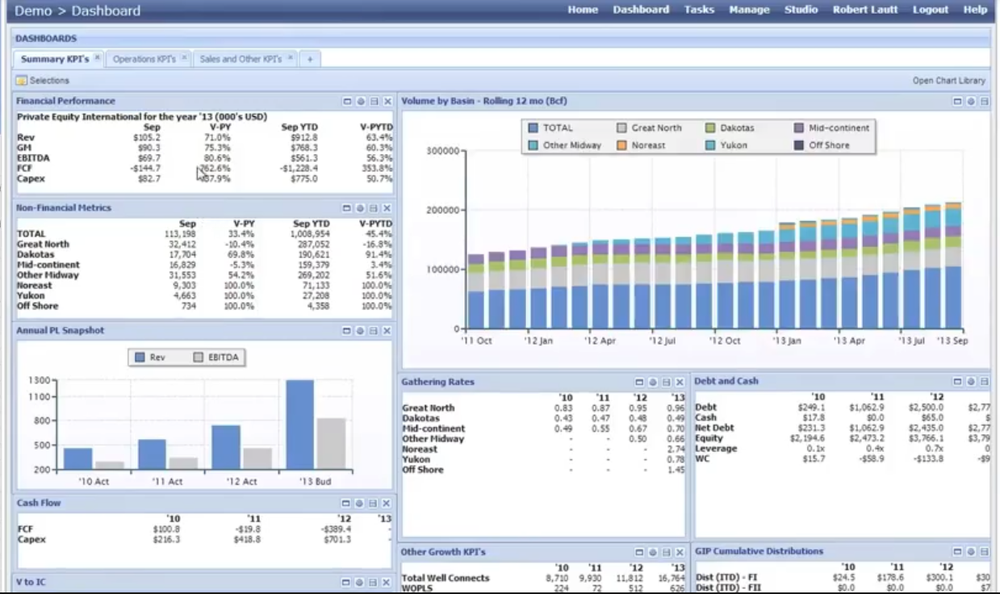
Task: Click the plus tab to add a dashboard
Action: click(310, 58)
